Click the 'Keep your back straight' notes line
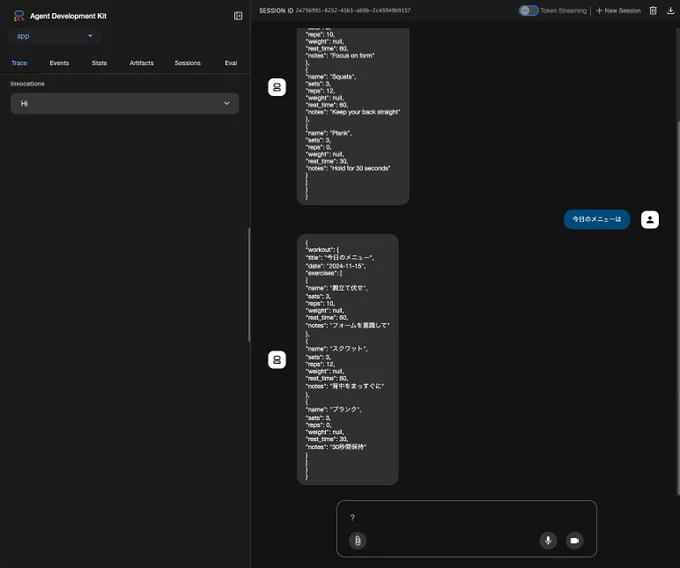Image resolution: width=680 pixels, height=568 pixels. (x=353, y=112)
